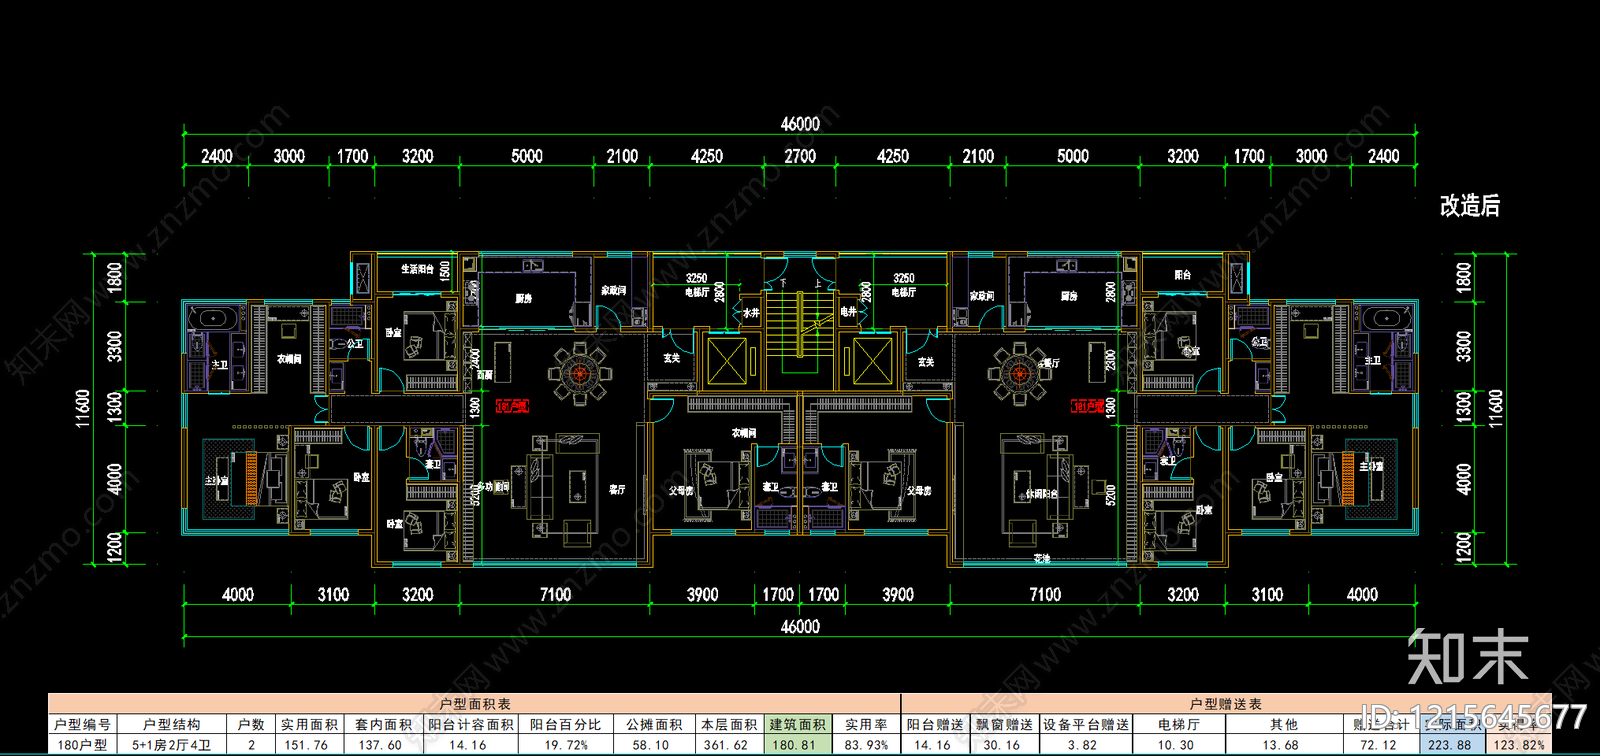Image resolution: width=1600 pixels, height=756 pixels.
Task: Select the 5+1房2厅4卫 户型结构 cell
Action: tap(171, 745)
